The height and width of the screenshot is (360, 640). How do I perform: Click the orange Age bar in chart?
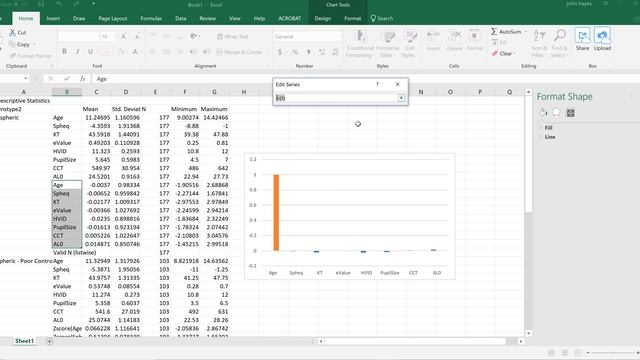[276, 213]
